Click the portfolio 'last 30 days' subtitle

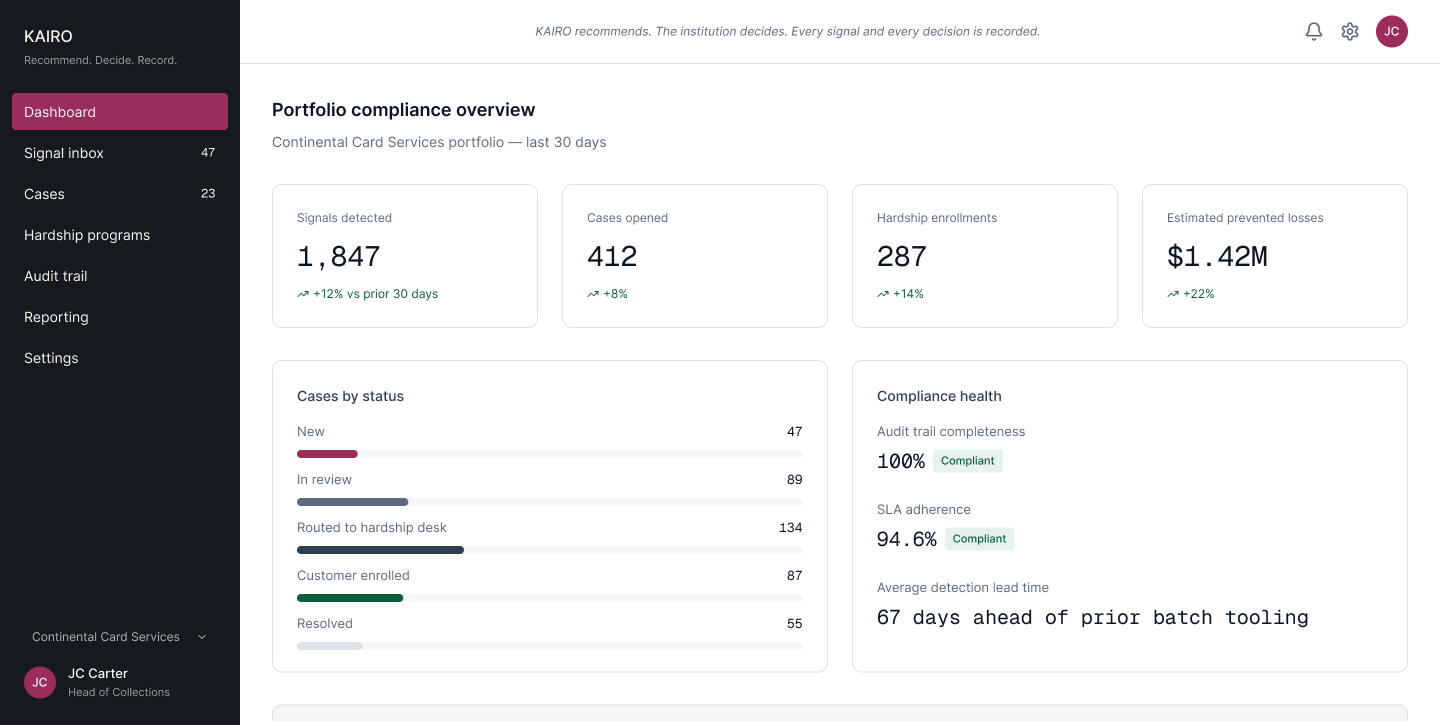pyautogui.click(x=439, y=142)
